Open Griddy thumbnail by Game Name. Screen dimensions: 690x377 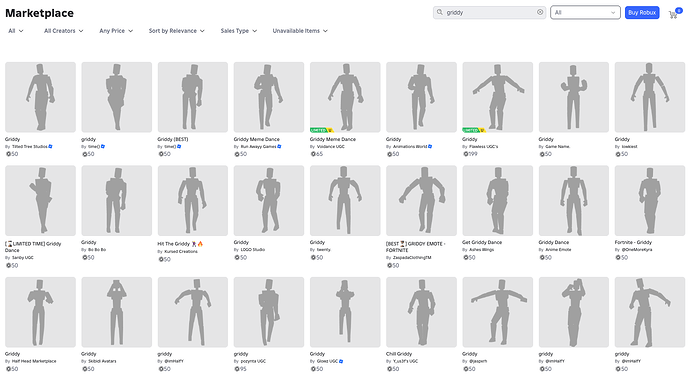click(x=574, y=97)
